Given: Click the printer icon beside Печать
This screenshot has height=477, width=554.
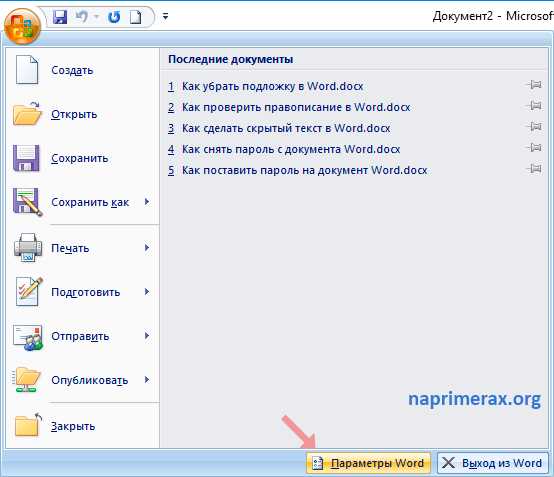Looking at the screenshot, I should [28, 248].
